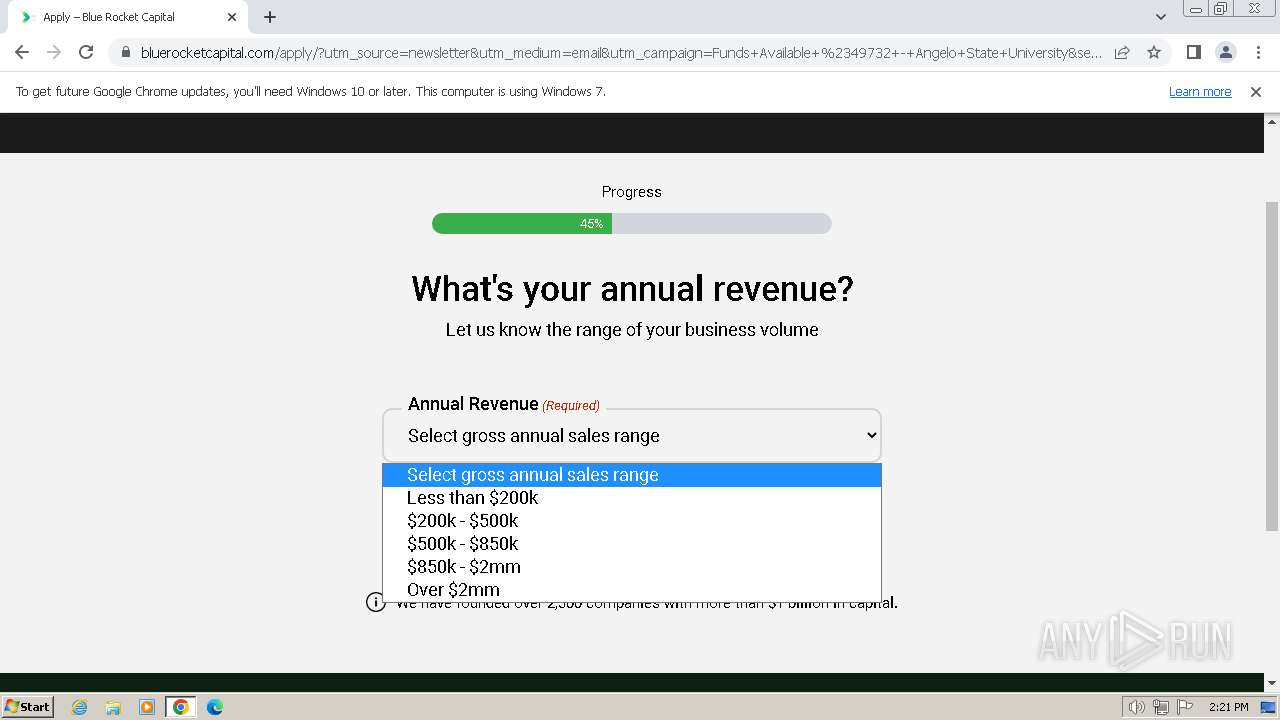Screen dimensions: 1280x720
Task: Open Windows Explorer folder from taskbar
Action: pos(113,707)
